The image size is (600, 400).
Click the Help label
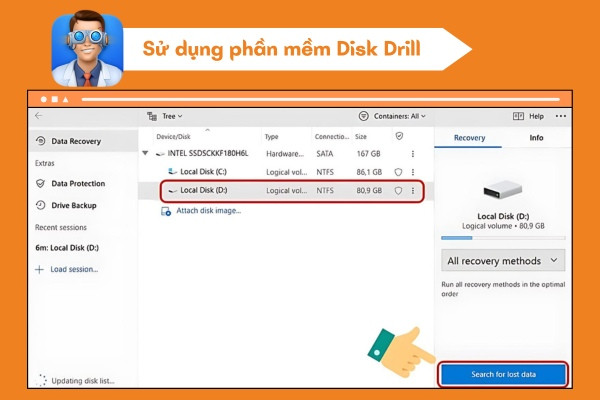pos(536,116)
